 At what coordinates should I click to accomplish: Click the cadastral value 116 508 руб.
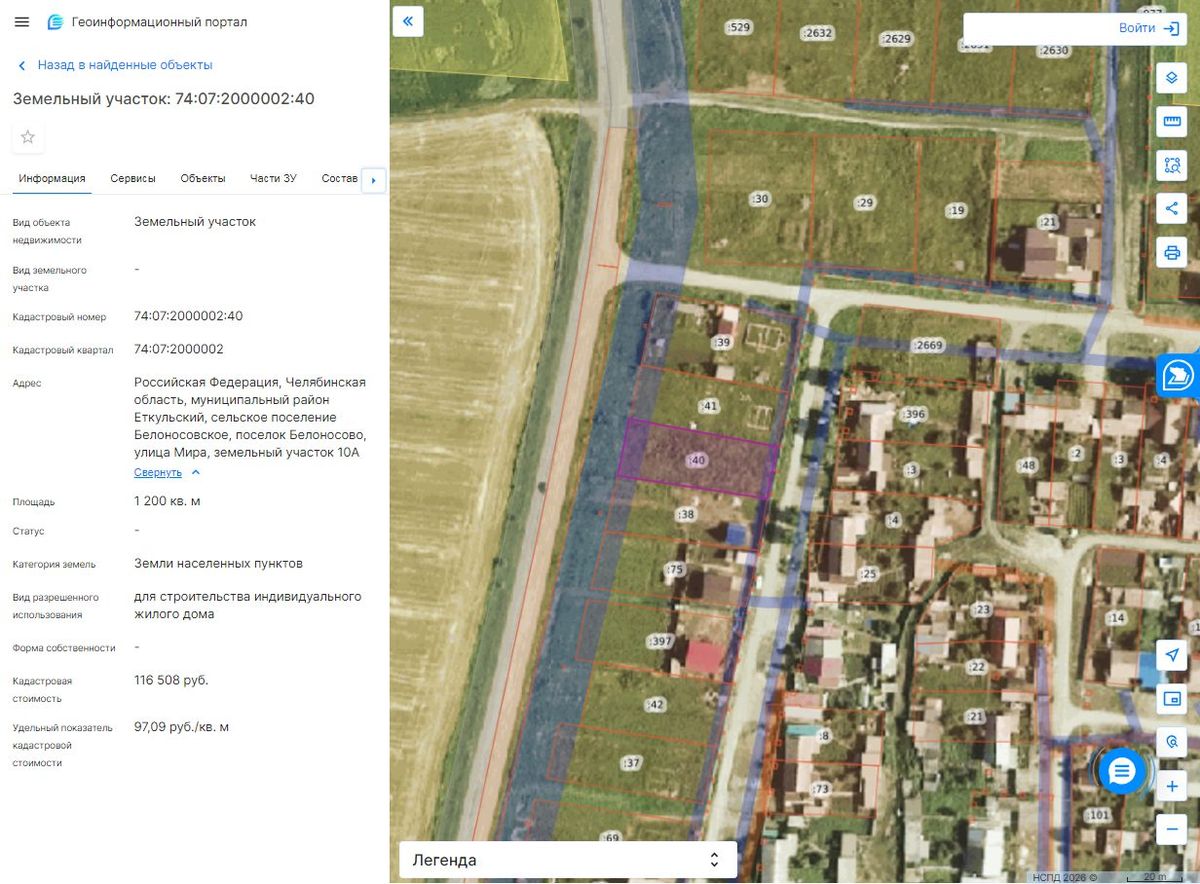click(x=171, y=680)
